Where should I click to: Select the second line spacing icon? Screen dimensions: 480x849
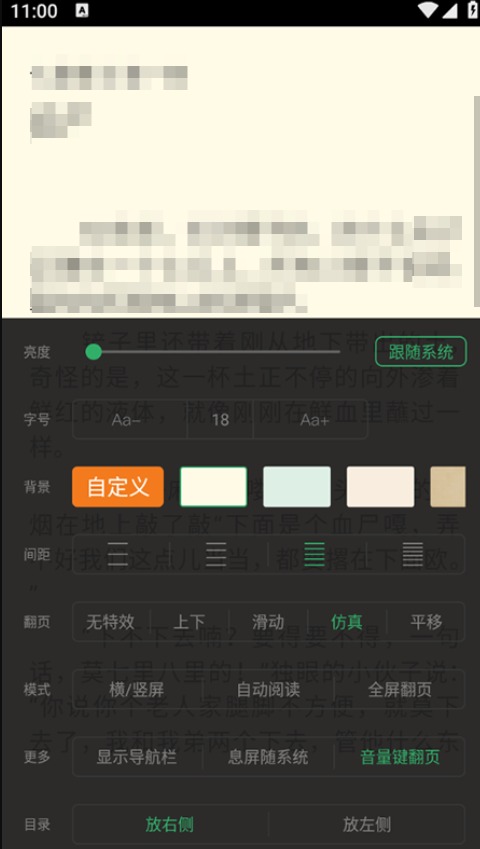216,554
